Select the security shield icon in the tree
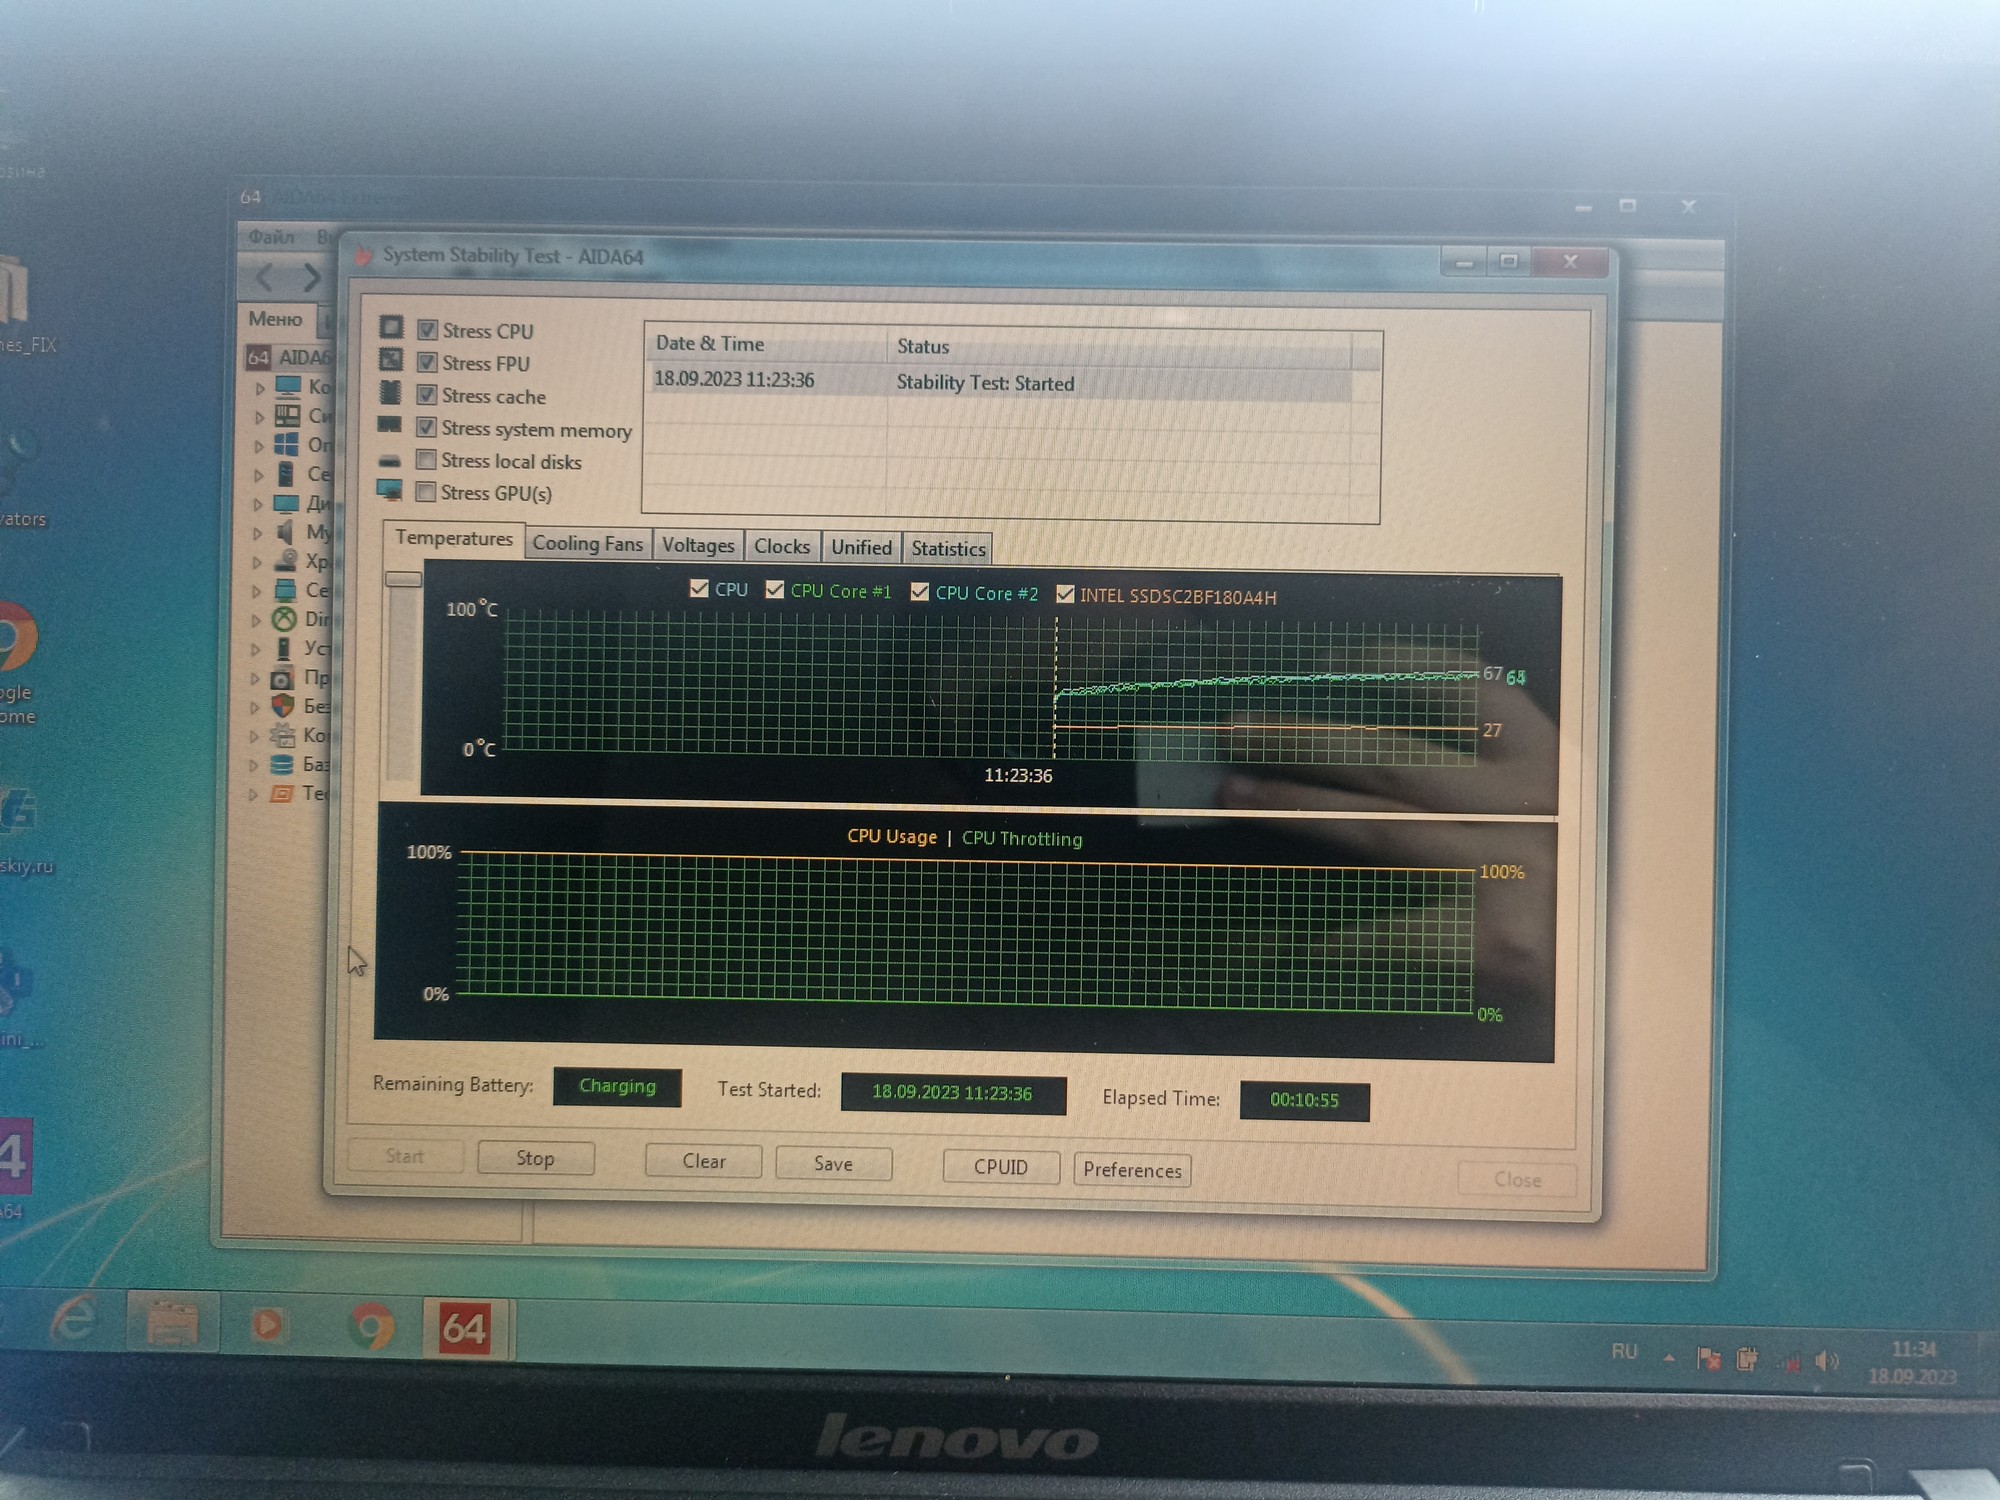The width and height of the screenshot is (2000, 1500). tap(284, 706)
